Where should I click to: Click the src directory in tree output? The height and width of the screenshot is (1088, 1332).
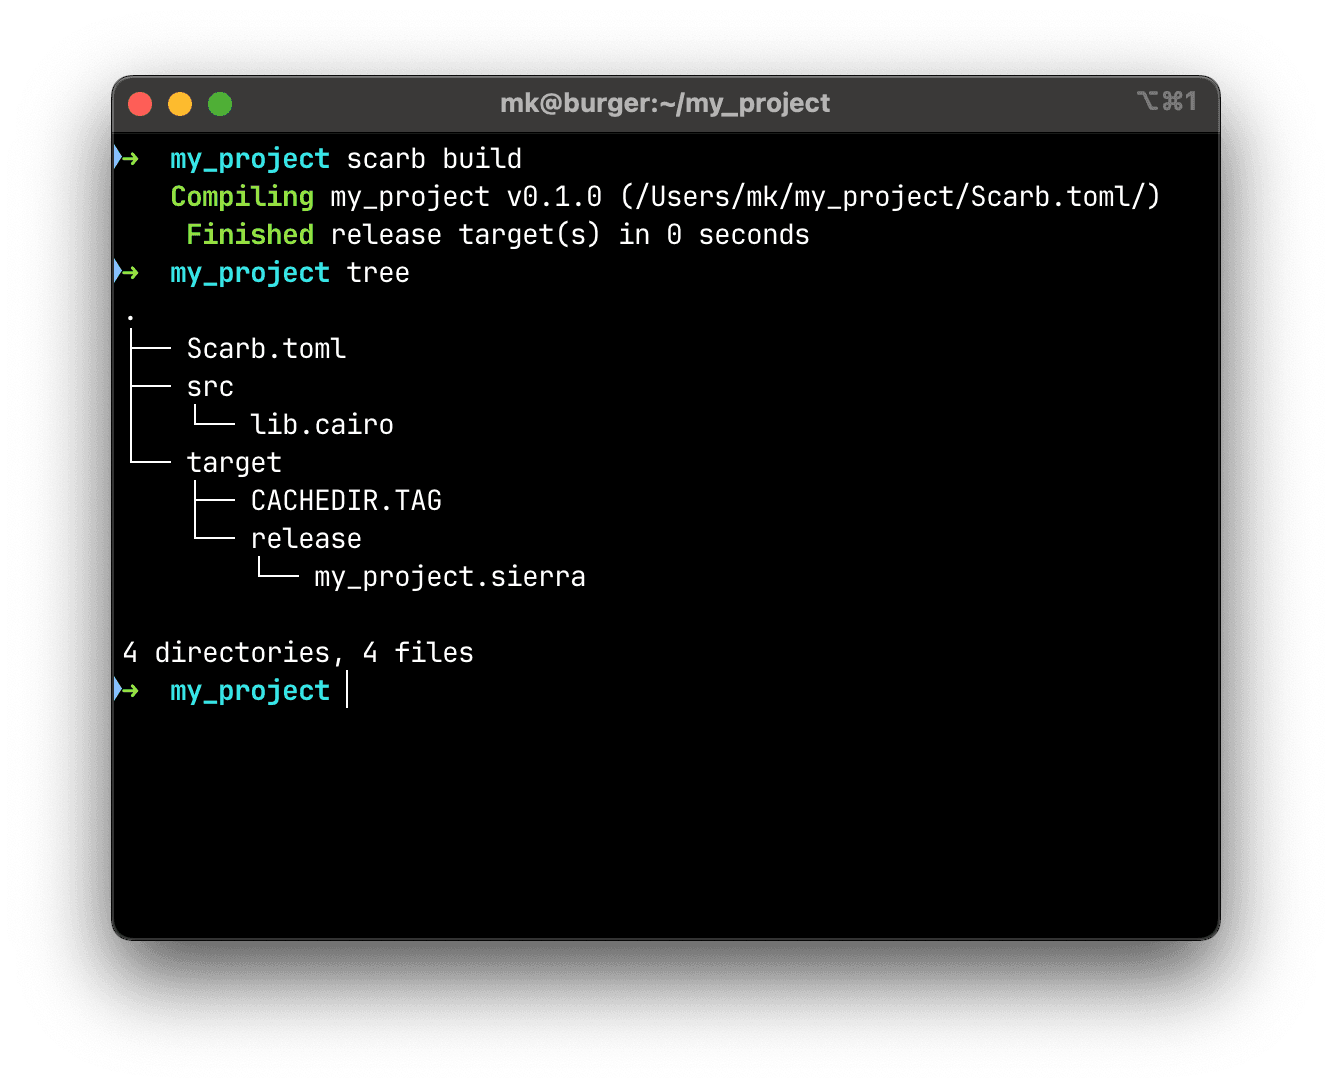[x=210, y=387]
